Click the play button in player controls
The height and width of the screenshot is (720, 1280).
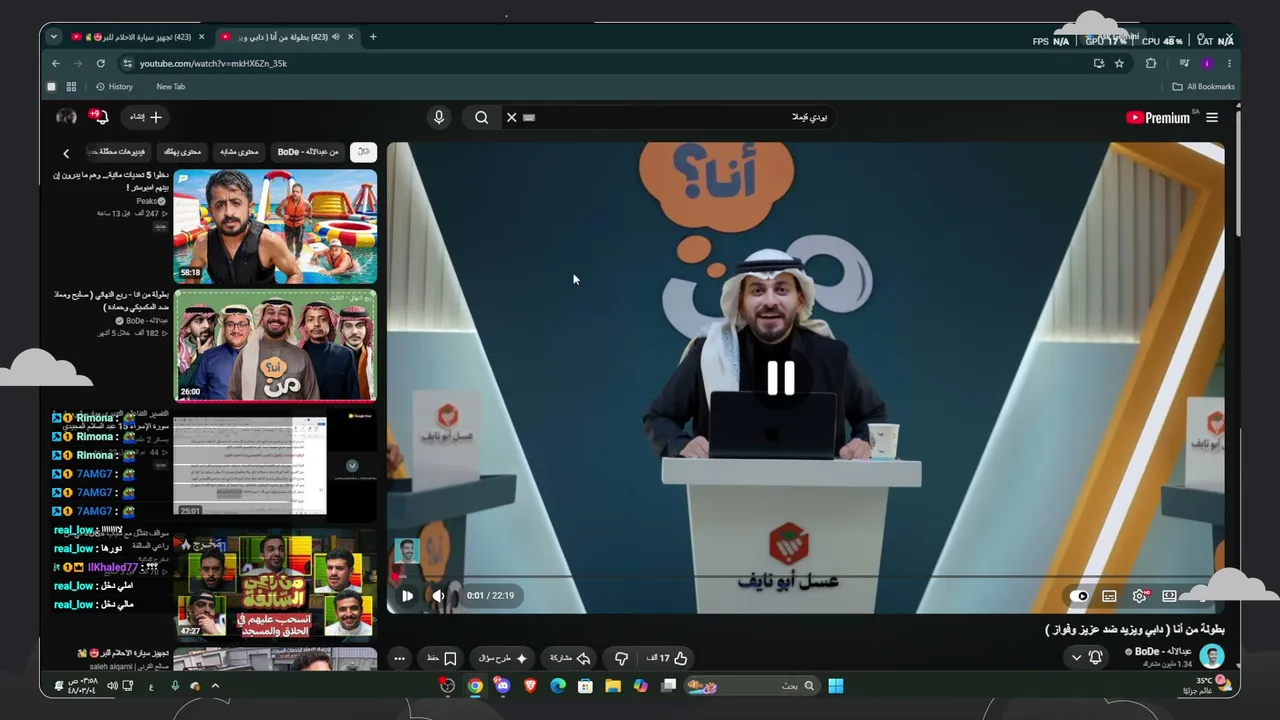pyautogui.click(x=407, y=595)
